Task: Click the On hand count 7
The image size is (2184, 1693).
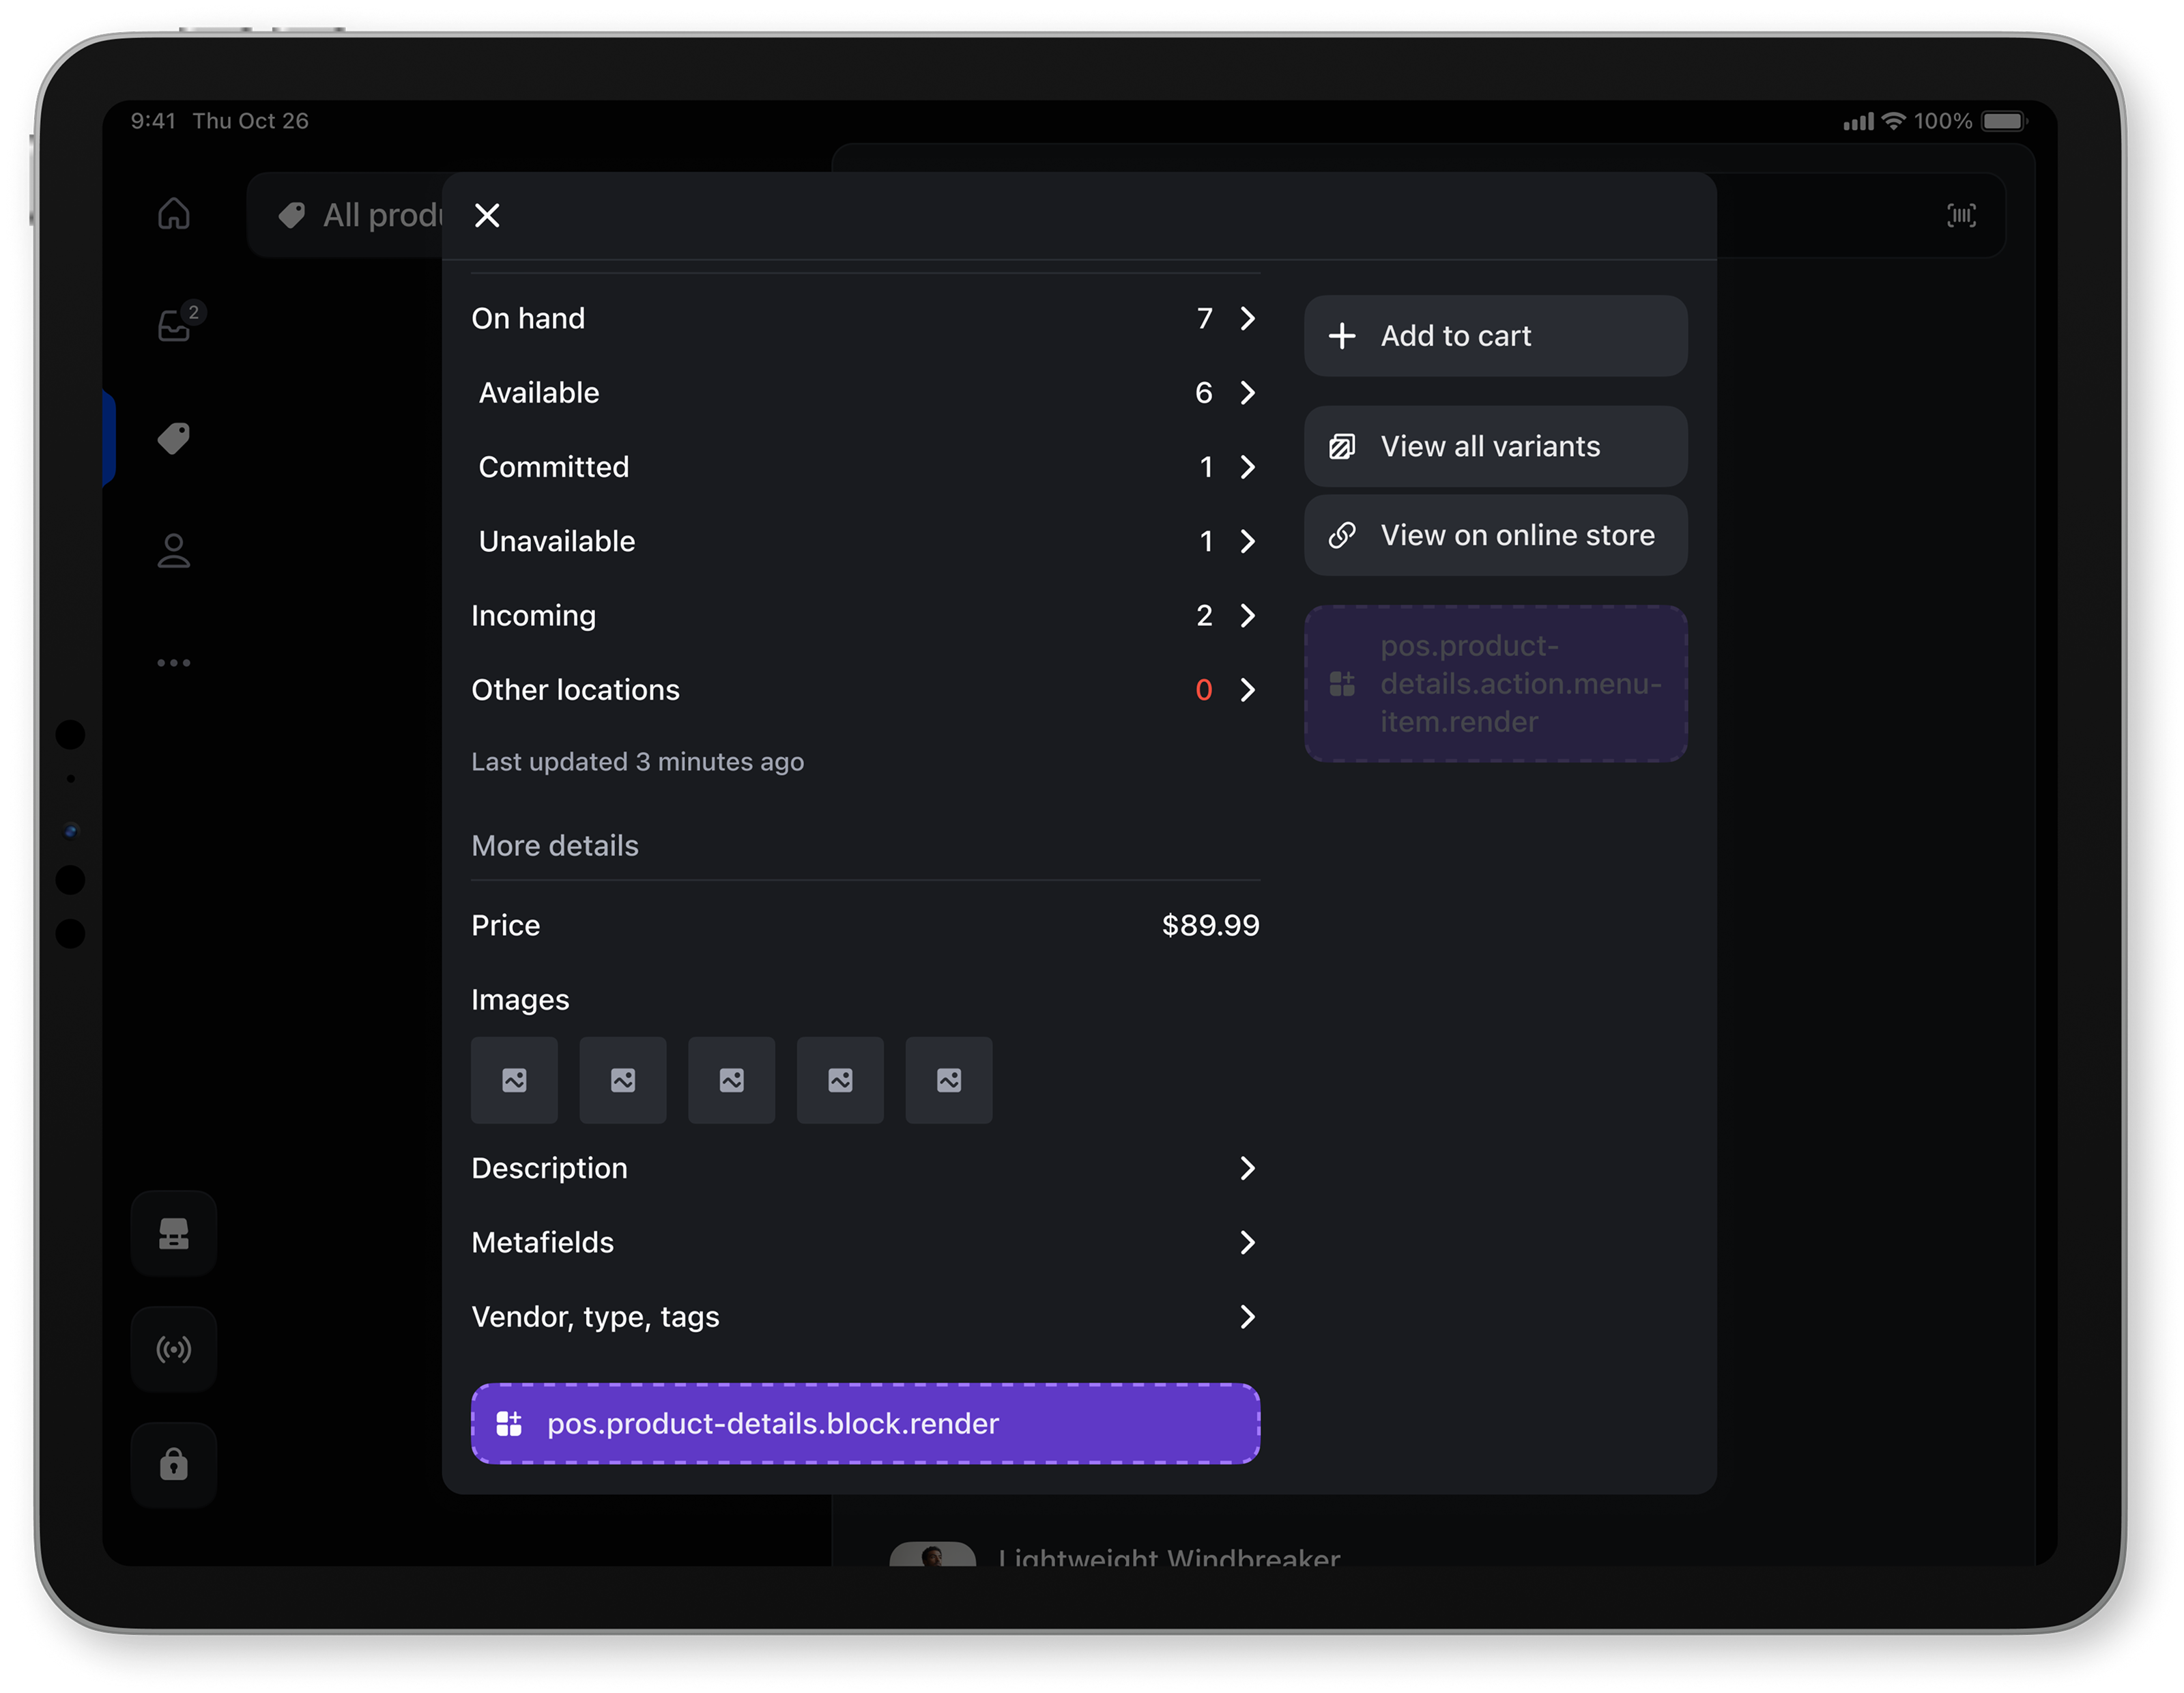Action: click(x=1204, y=318)
